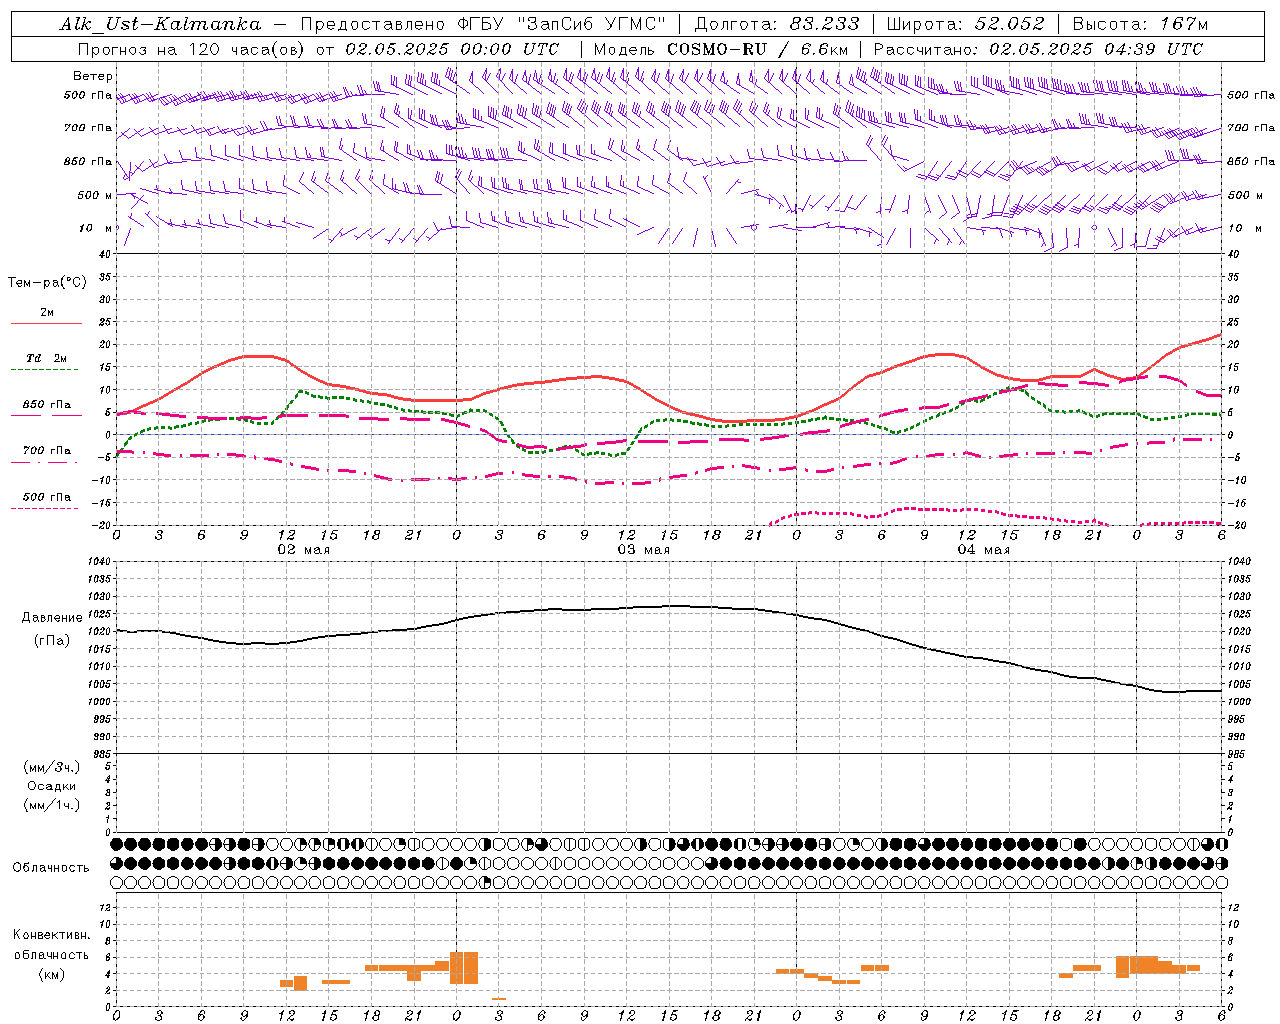
Task: Click the station title Alk_Ust-Kaimanka
Action: point(160,24)
